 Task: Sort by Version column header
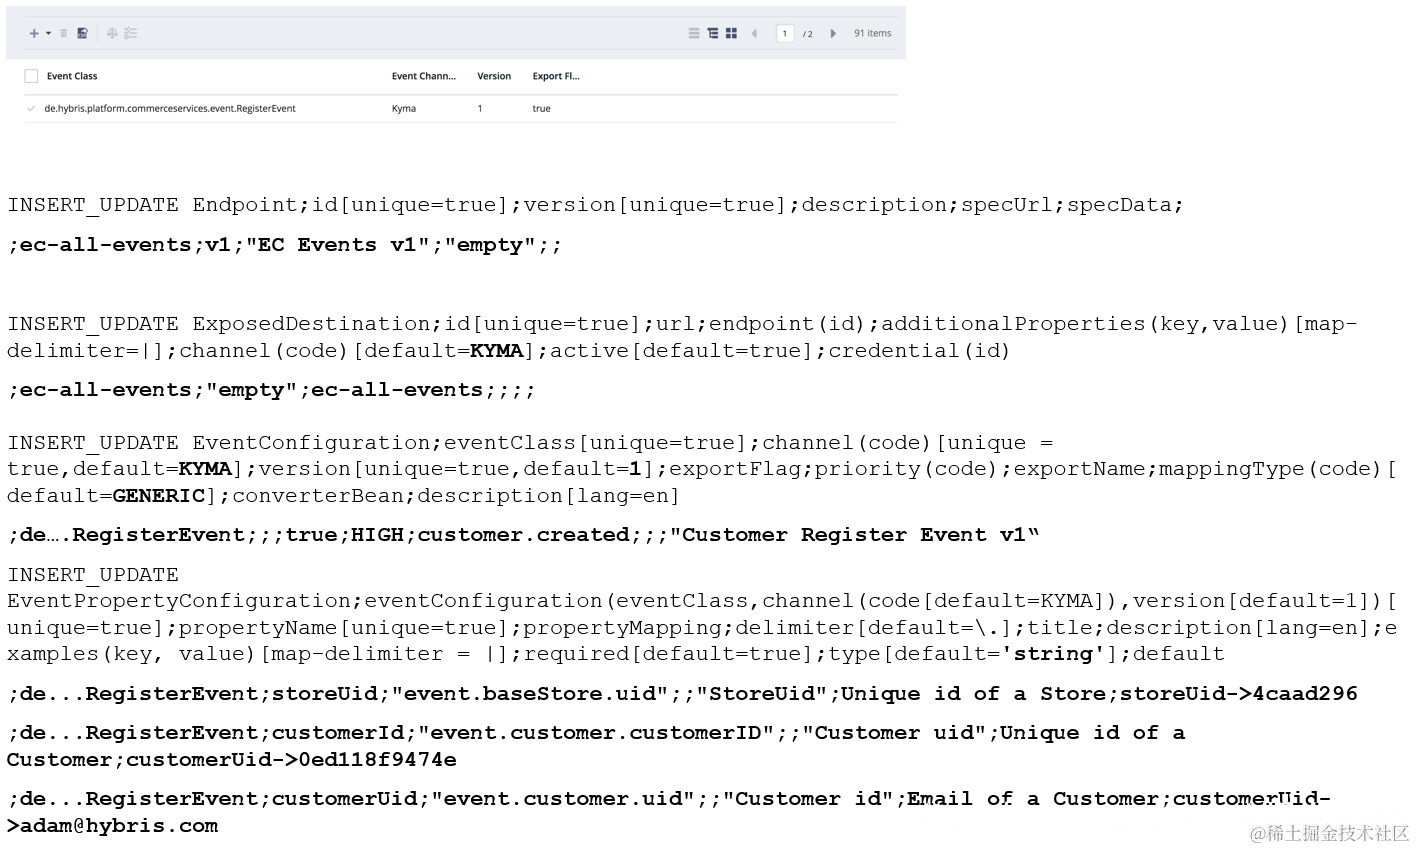[x=494, y=76]
